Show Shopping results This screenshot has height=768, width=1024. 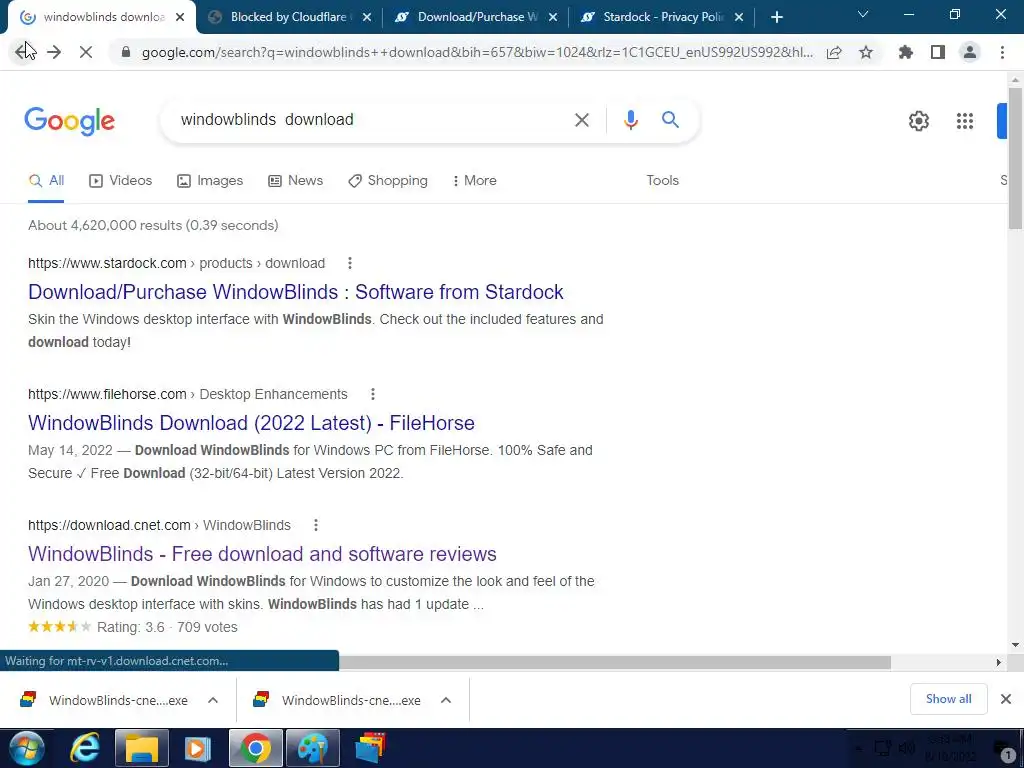[x=388, y=181]
